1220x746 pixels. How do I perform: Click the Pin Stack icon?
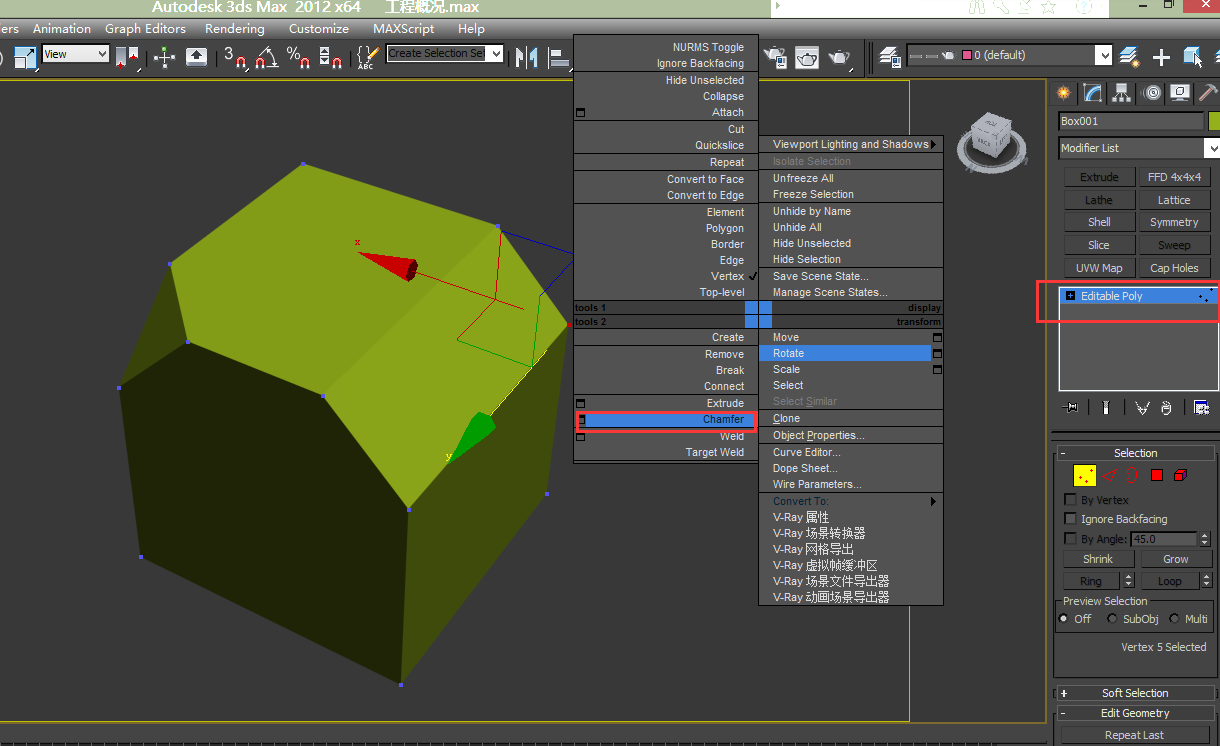(x=1072, y=407)
